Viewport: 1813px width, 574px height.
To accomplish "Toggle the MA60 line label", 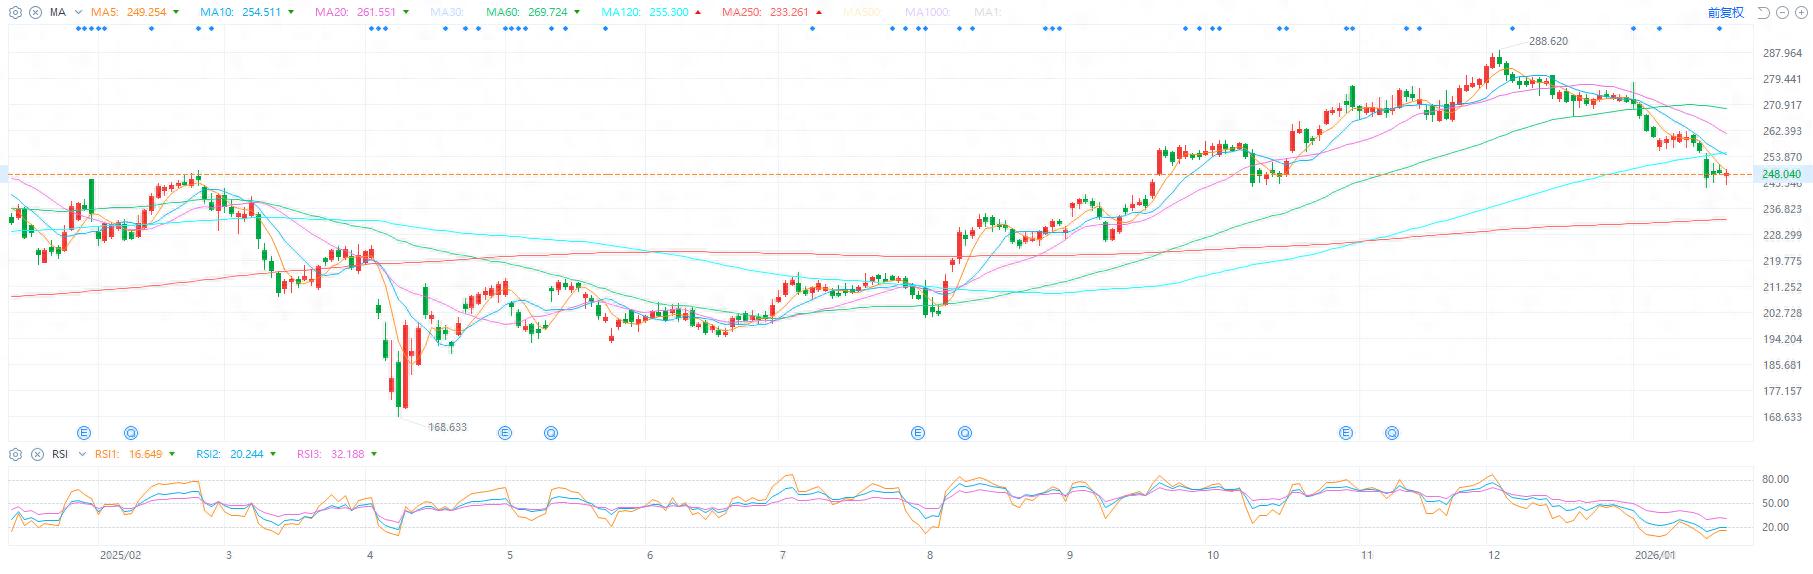I will [x=503, y=12].
